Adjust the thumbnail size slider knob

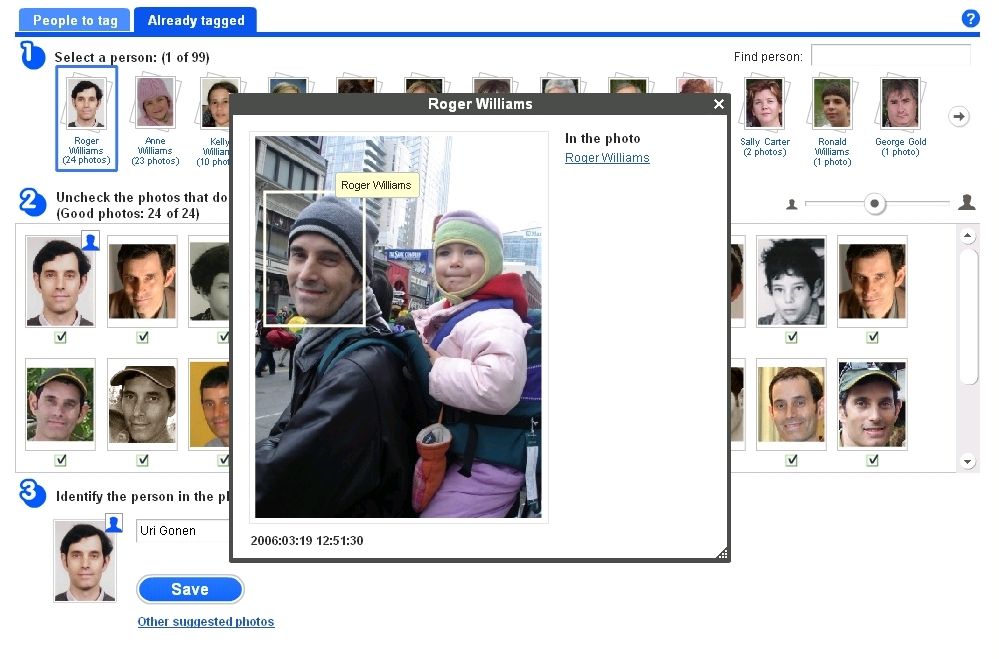(x=875, y=204)
